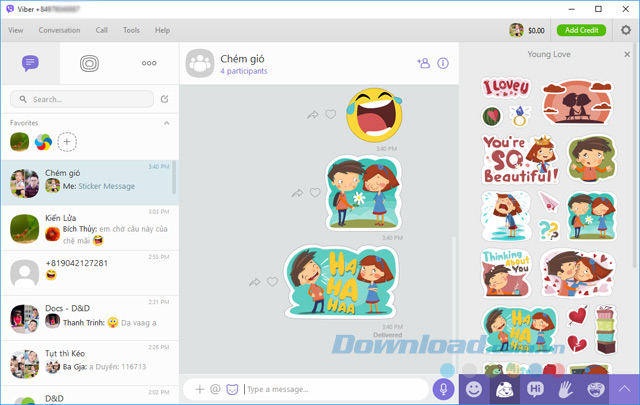This screenshot has width=640, height=405.
Task: Add participant to the group chat
Action: pos(424,63)
